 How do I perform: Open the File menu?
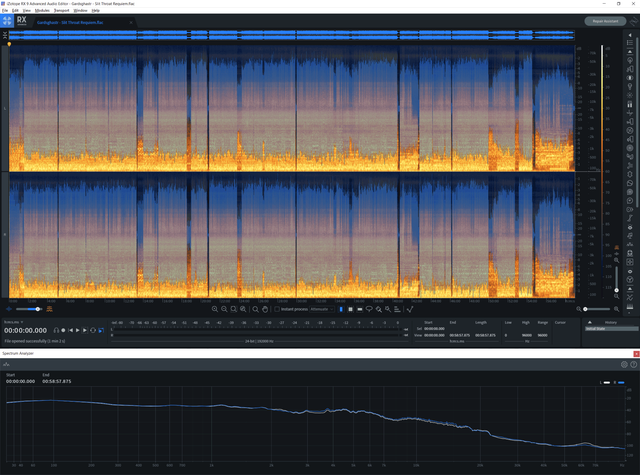pos(5,10)
